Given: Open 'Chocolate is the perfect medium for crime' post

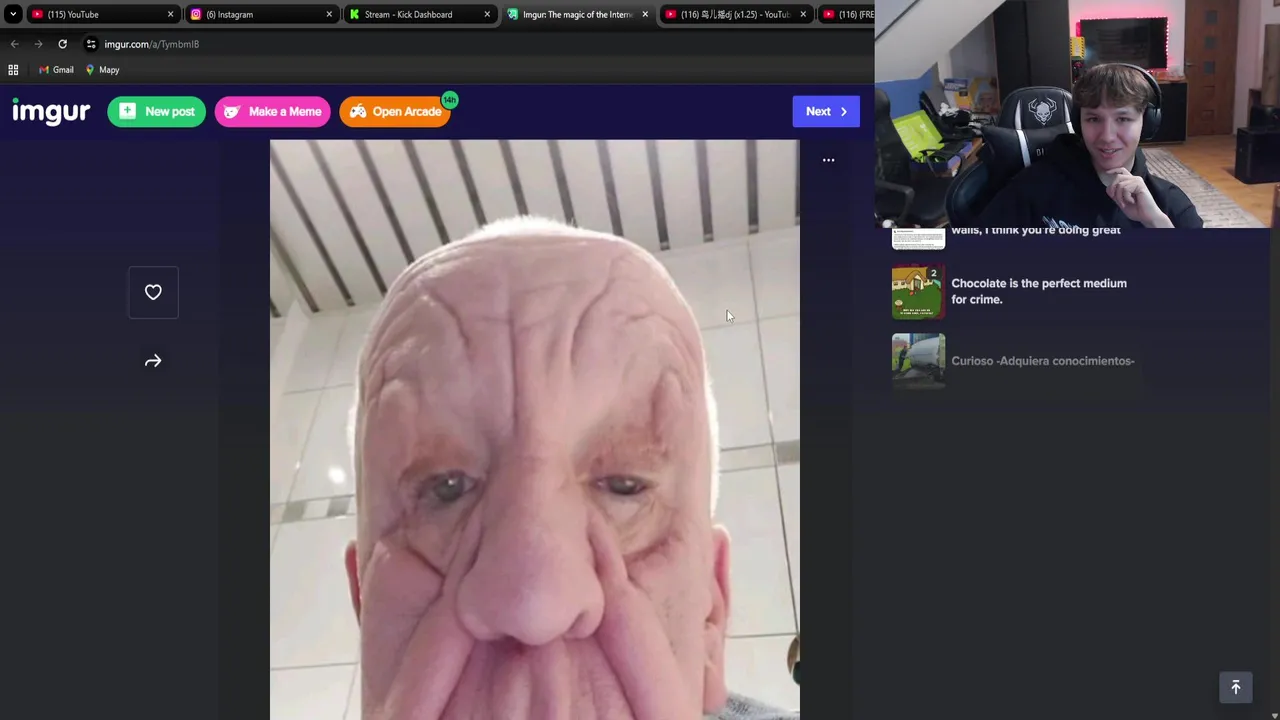Looking at the screenshot, I should pos(1039,291).
